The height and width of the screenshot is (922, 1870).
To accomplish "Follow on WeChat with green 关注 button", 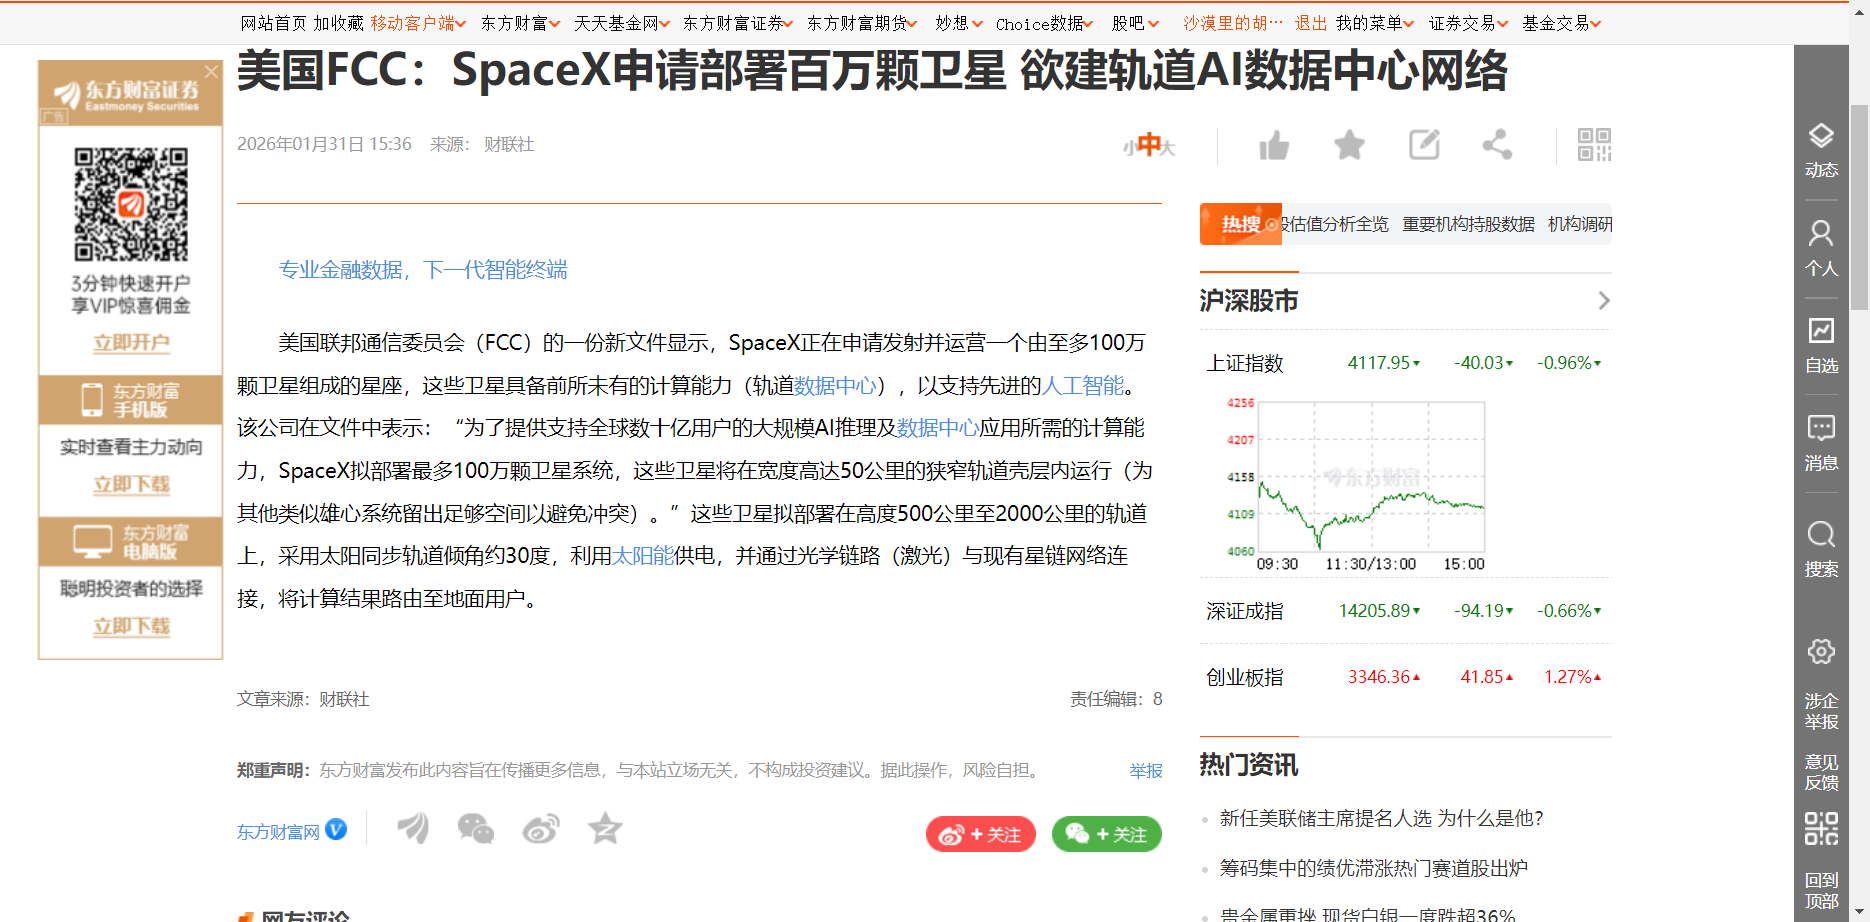I will tap(1107, 834).
